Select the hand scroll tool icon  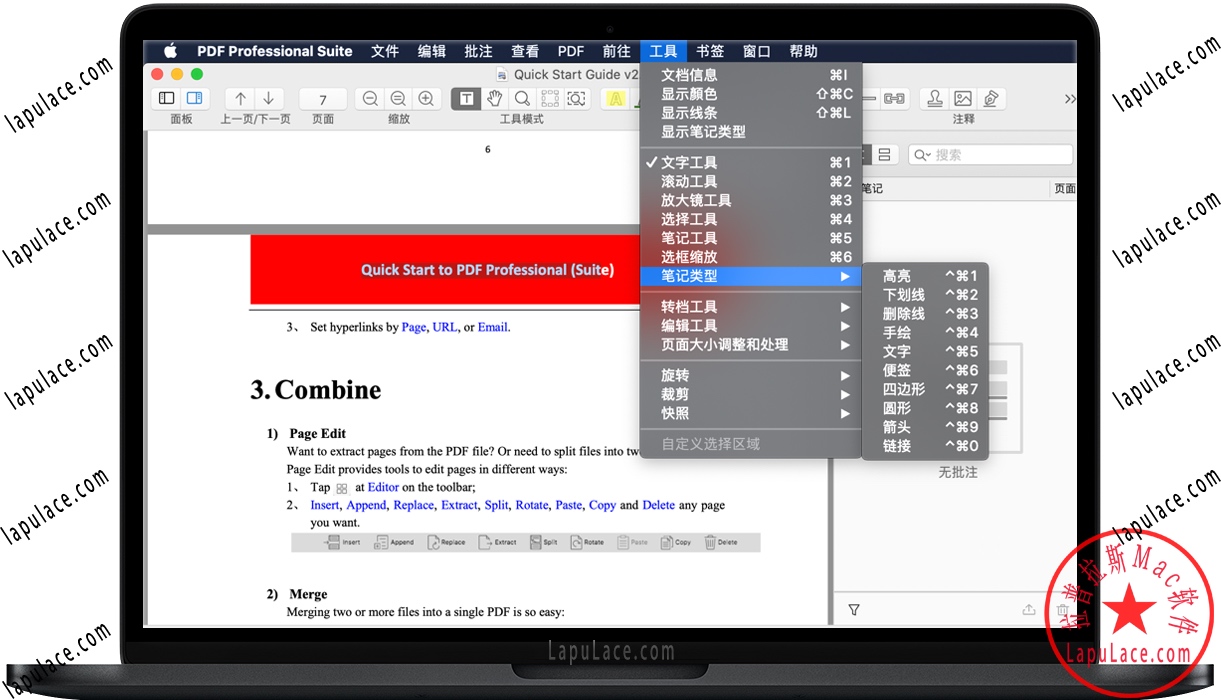tap(494, 98)
